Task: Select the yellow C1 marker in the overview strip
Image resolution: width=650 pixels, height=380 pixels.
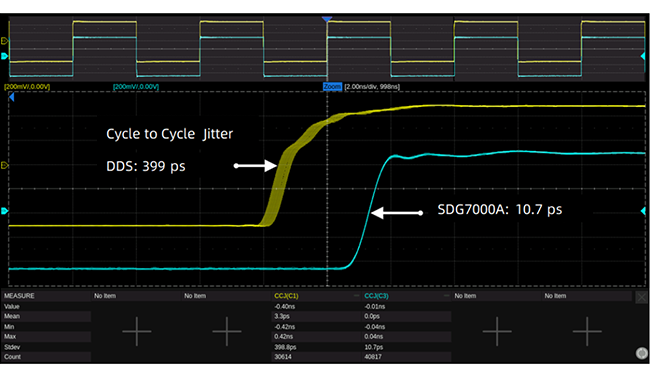Action: [x=5, y=41]
